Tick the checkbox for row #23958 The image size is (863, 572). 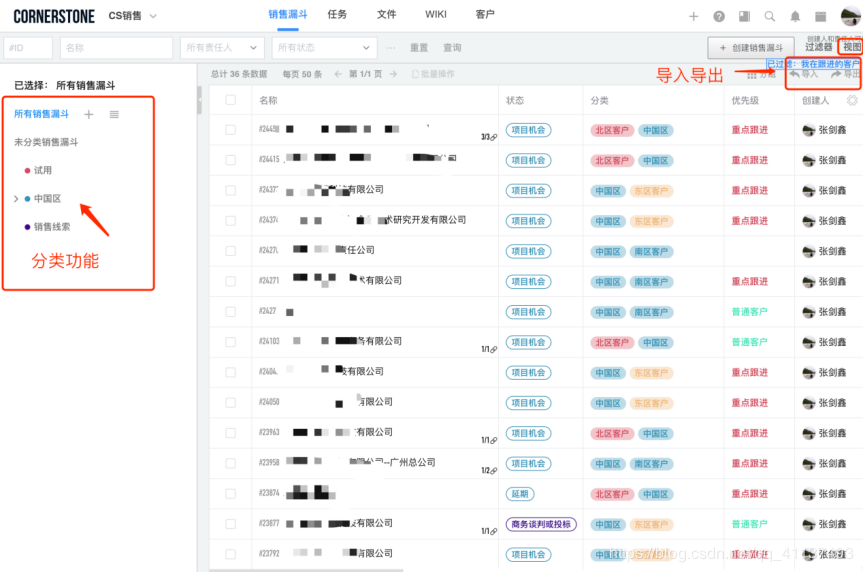click(x=230, y=463)
